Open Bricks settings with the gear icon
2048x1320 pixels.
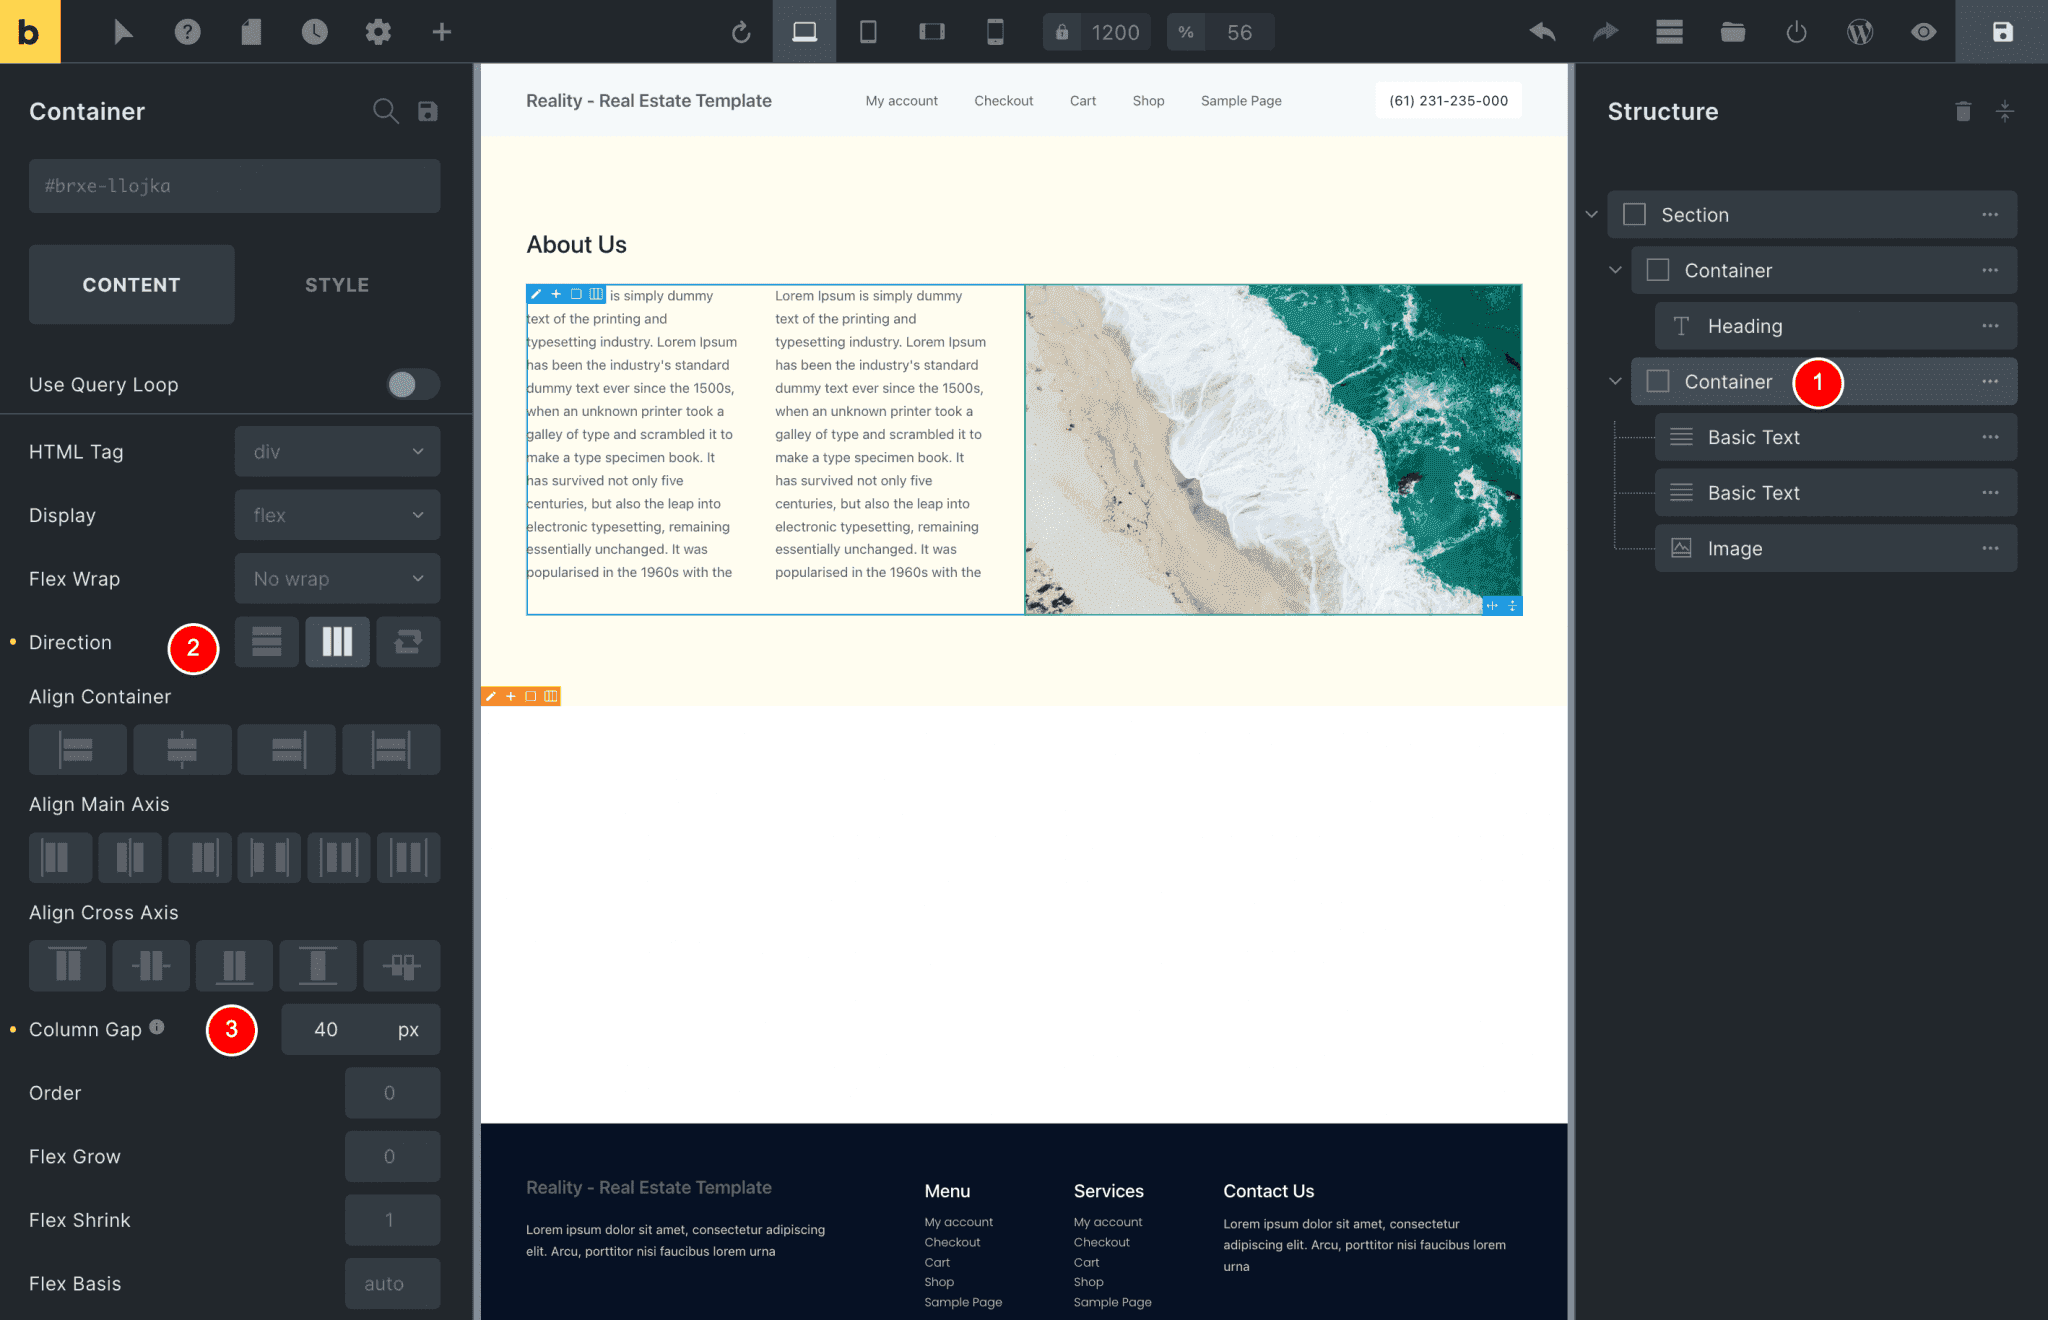point(378,31)
